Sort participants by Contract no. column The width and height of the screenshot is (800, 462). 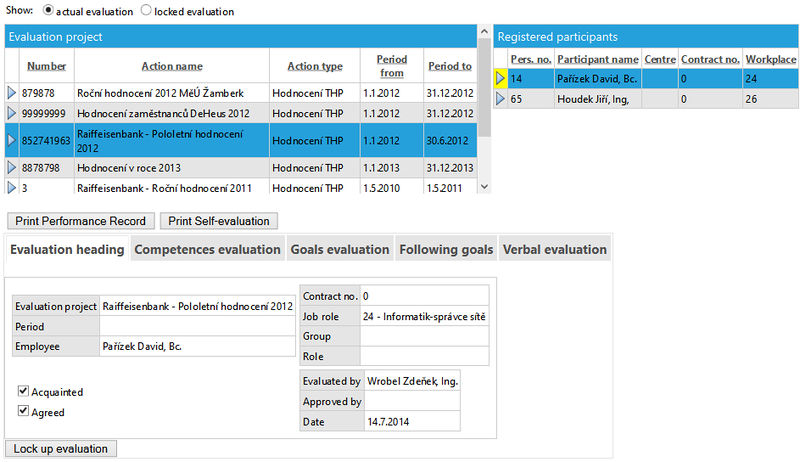coord(710,59)
